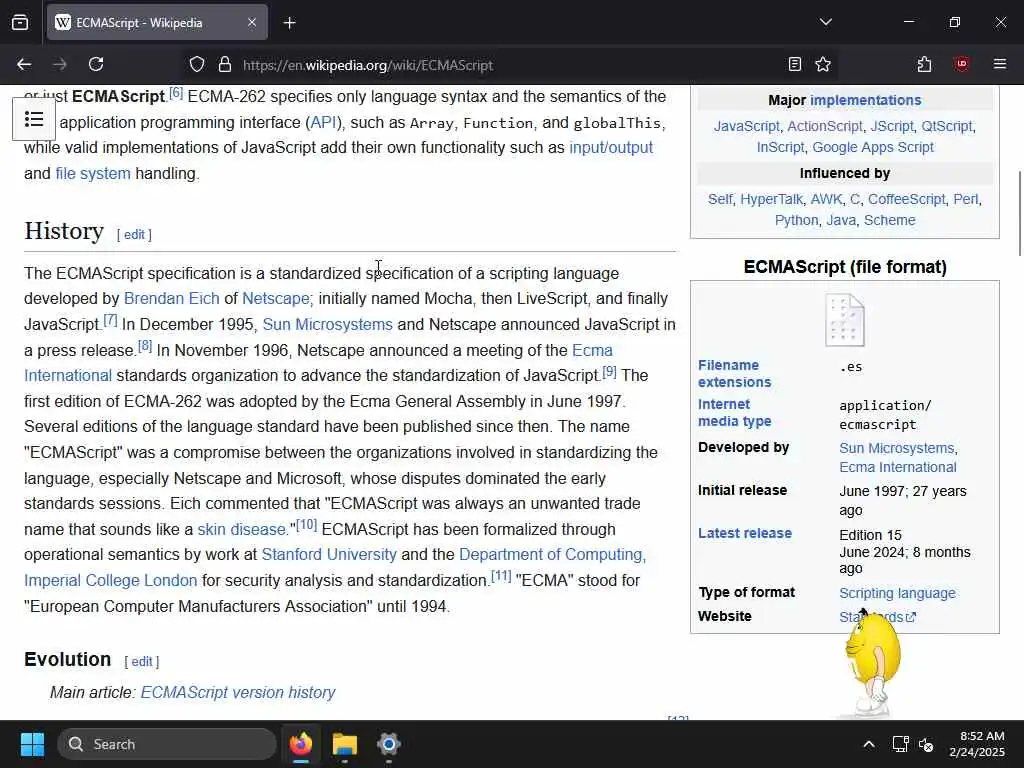Reload the current page

tap(96, 65)
